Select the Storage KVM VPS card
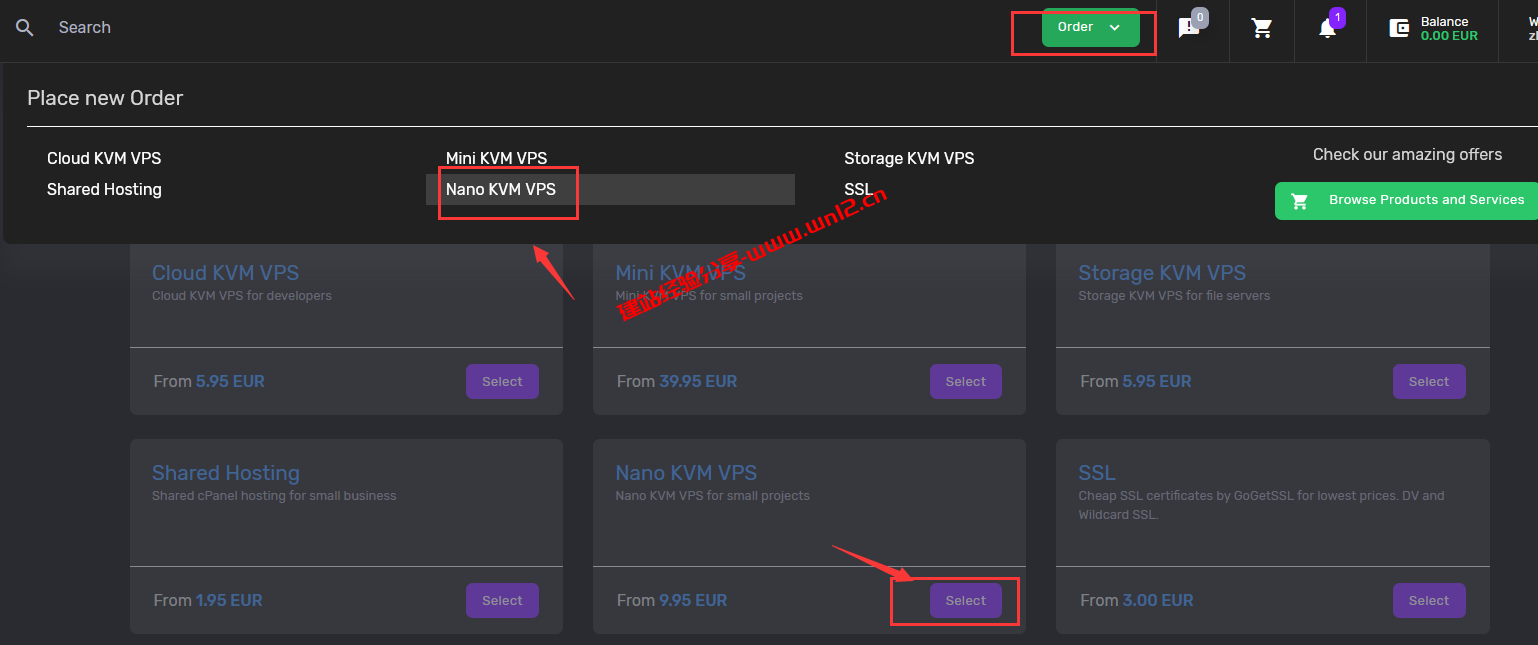This screenshot has height=645, width=1538. pos(1428,381)
